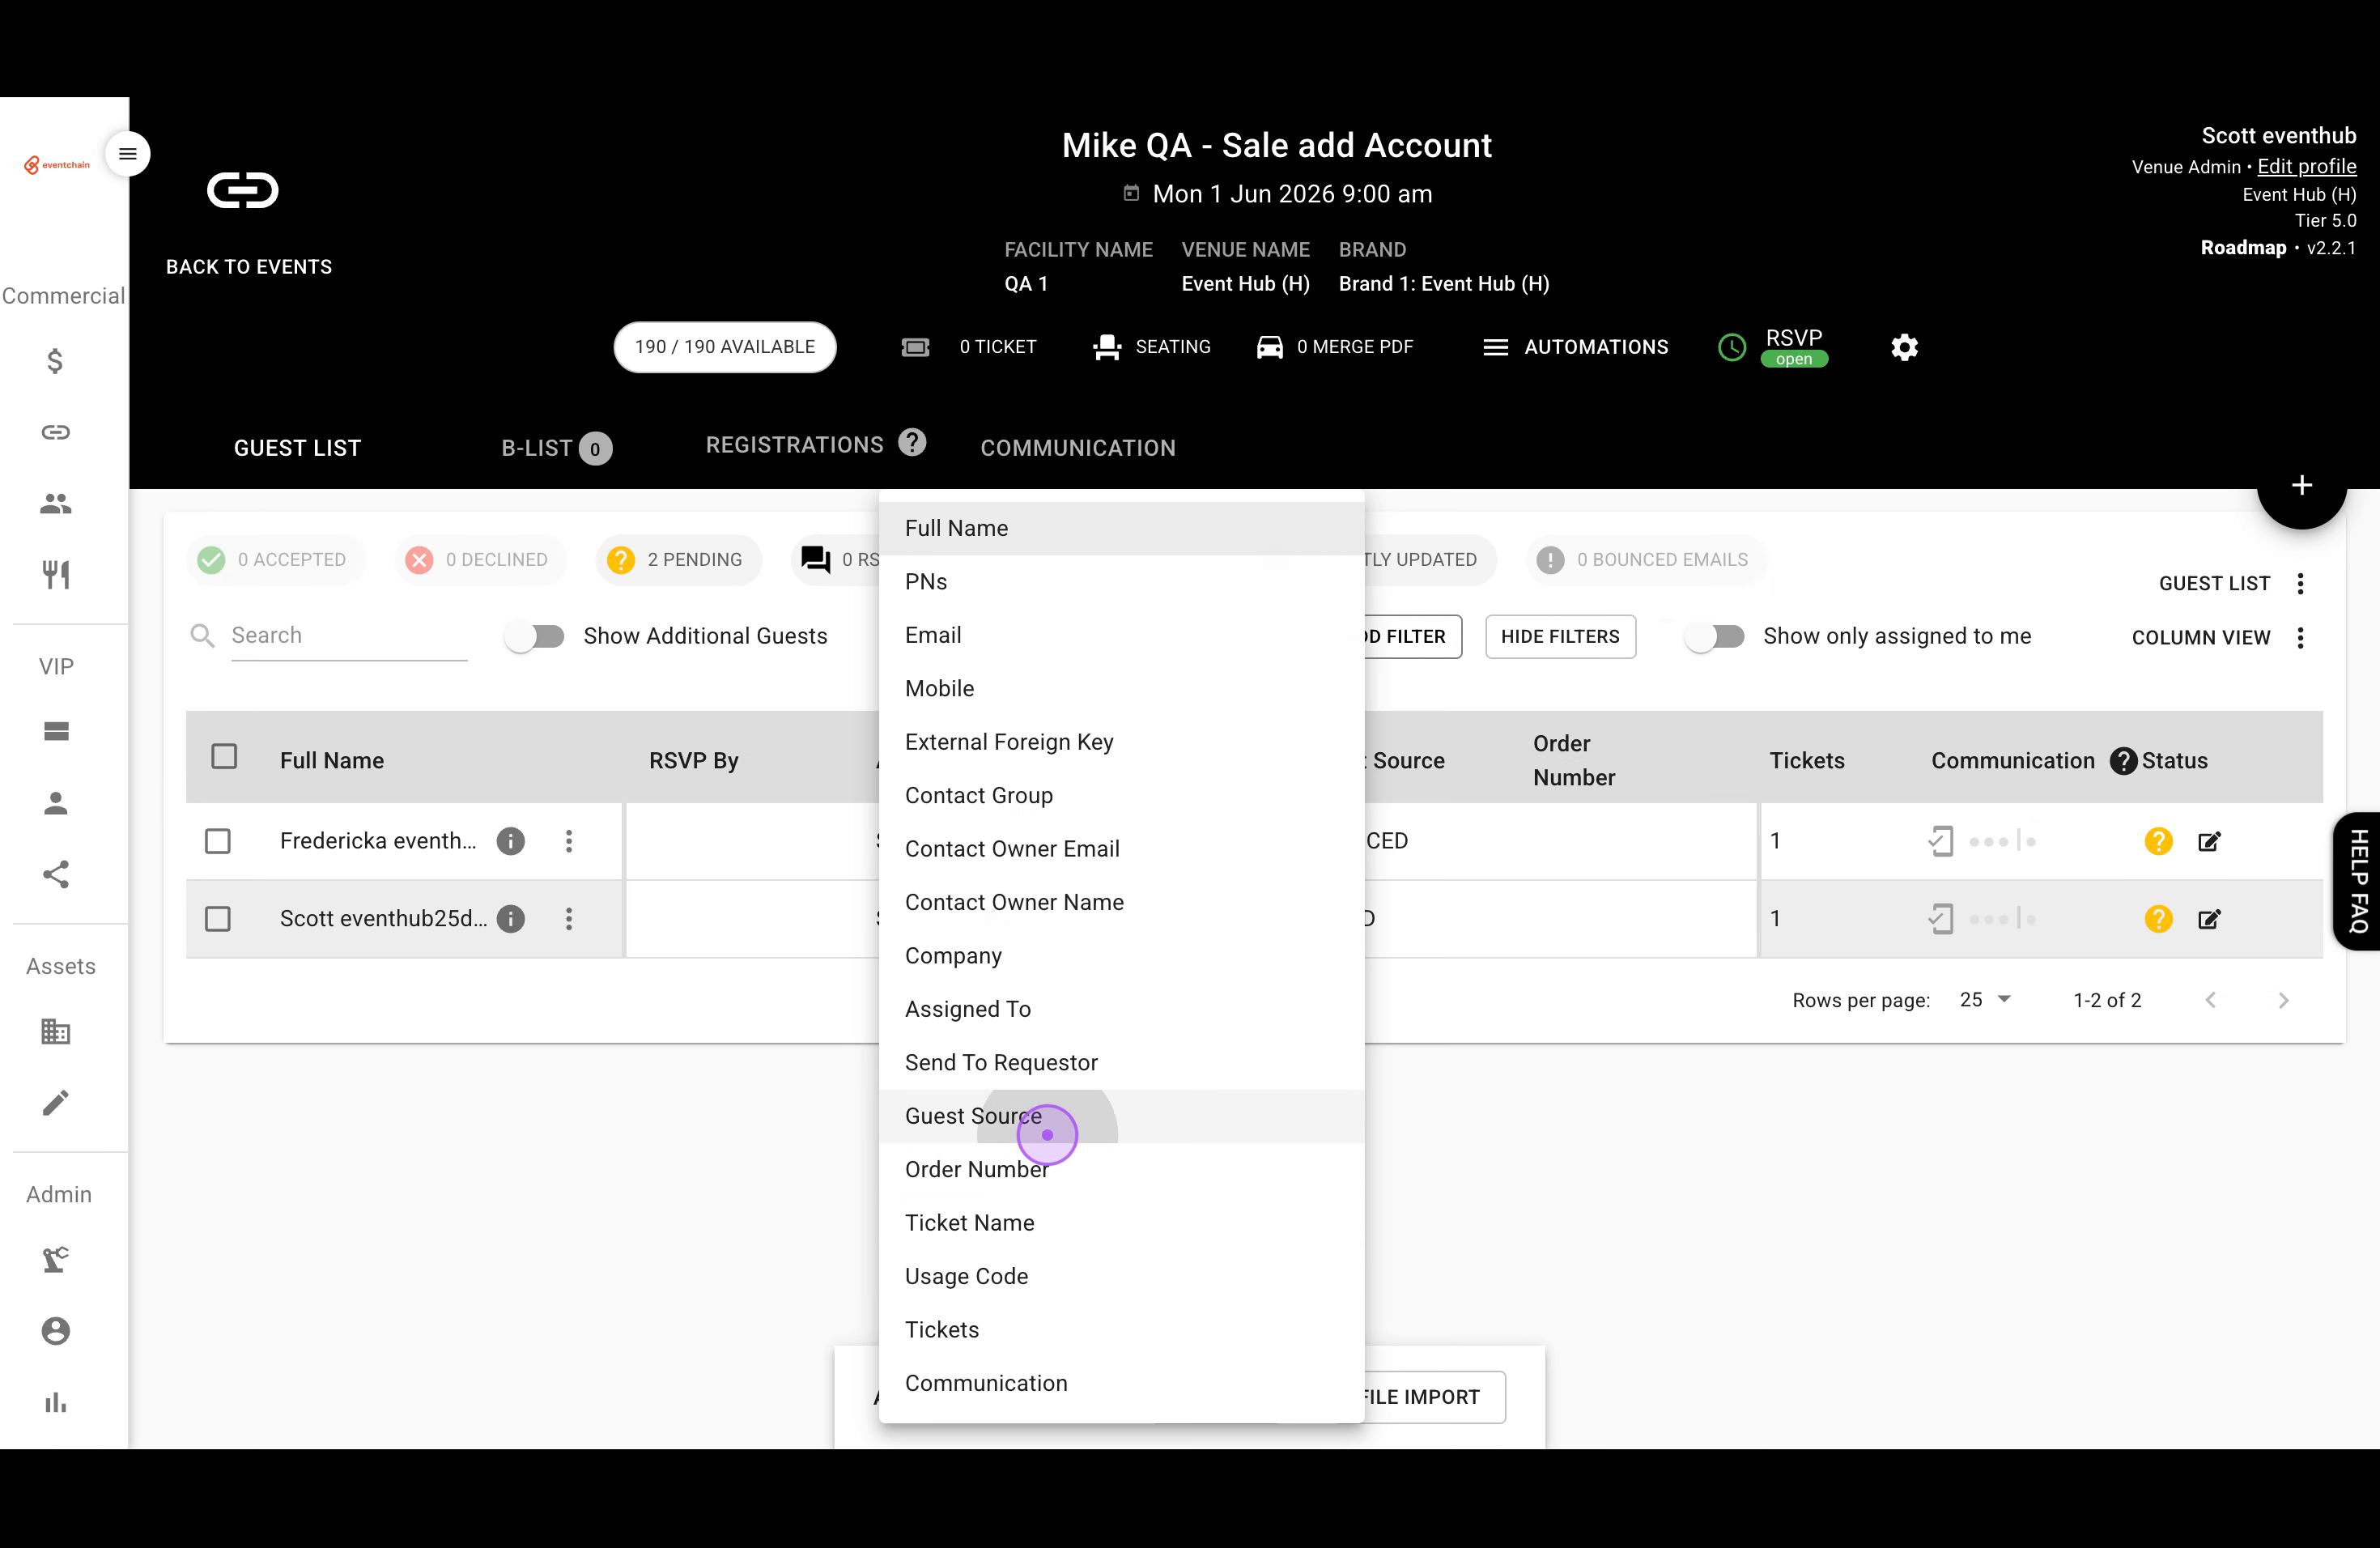Viewport: 2380px width, 1548px height.
Task: Choose Contact Group option
Action: [1122, 795]
